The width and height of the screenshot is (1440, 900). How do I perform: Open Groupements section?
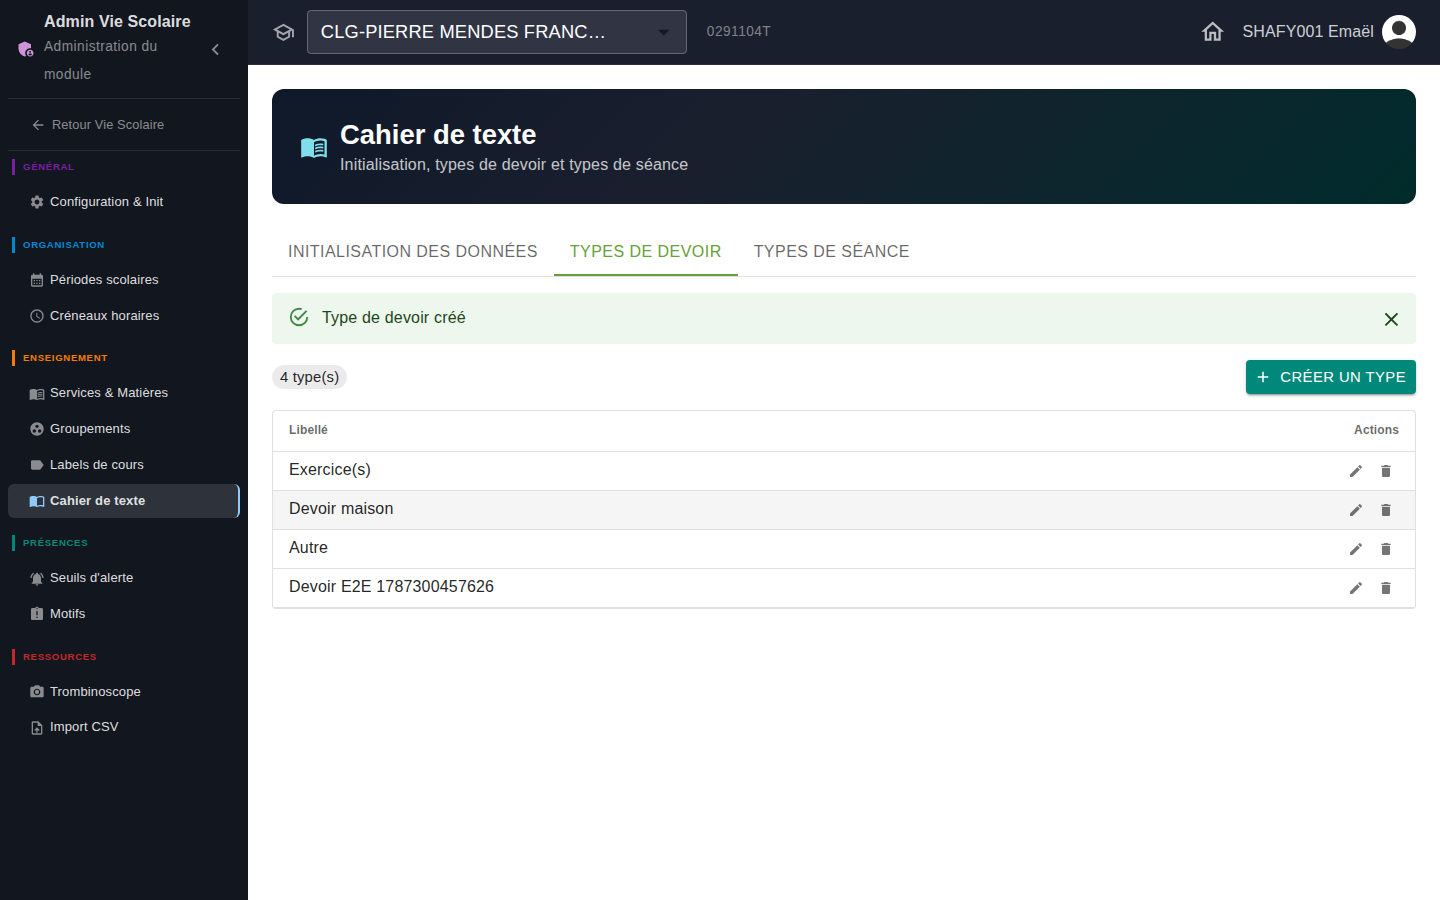124,429
